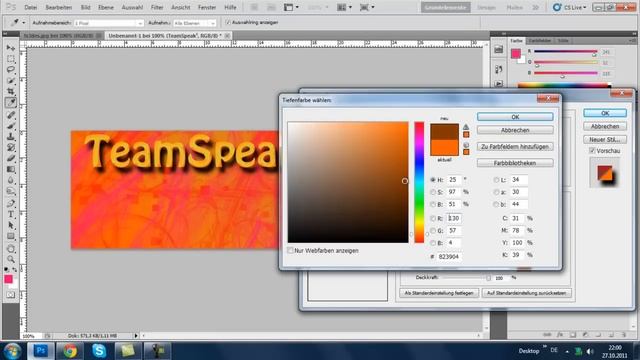Select the Hand tool

click(11, 249)
